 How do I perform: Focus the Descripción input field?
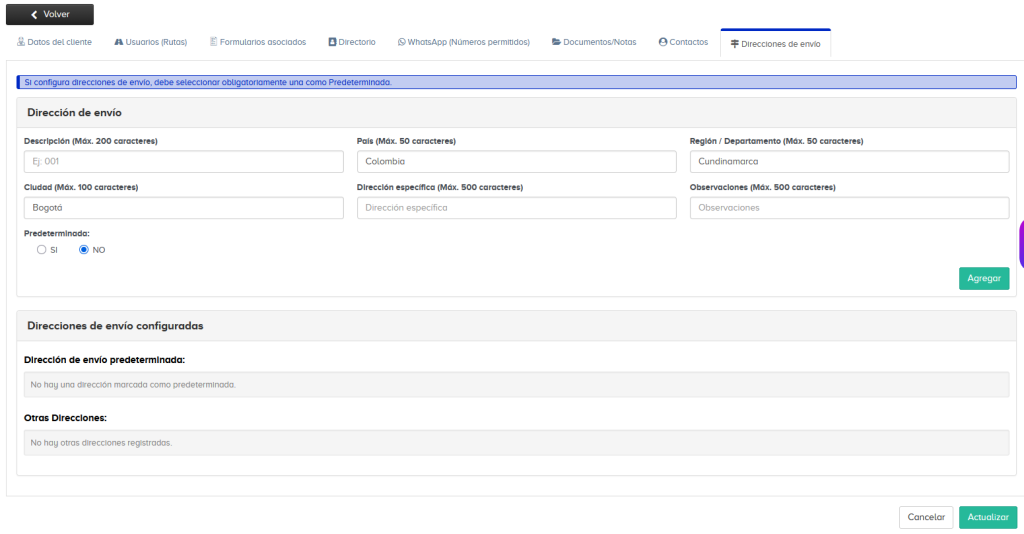(184, 162)
